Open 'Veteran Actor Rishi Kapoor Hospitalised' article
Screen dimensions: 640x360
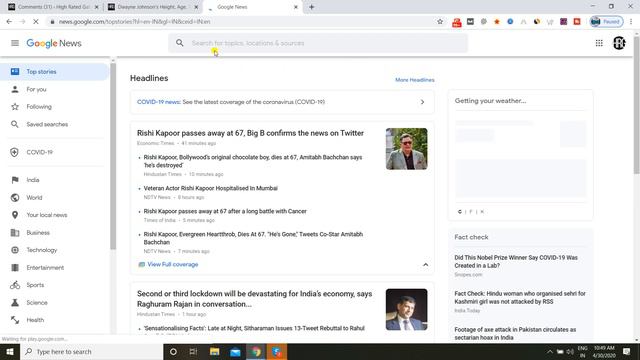(x=211, y=188)
